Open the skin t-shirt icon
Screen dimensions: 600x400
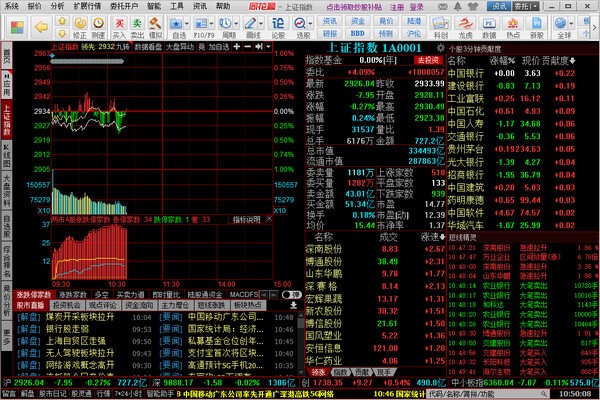[473, 7]
